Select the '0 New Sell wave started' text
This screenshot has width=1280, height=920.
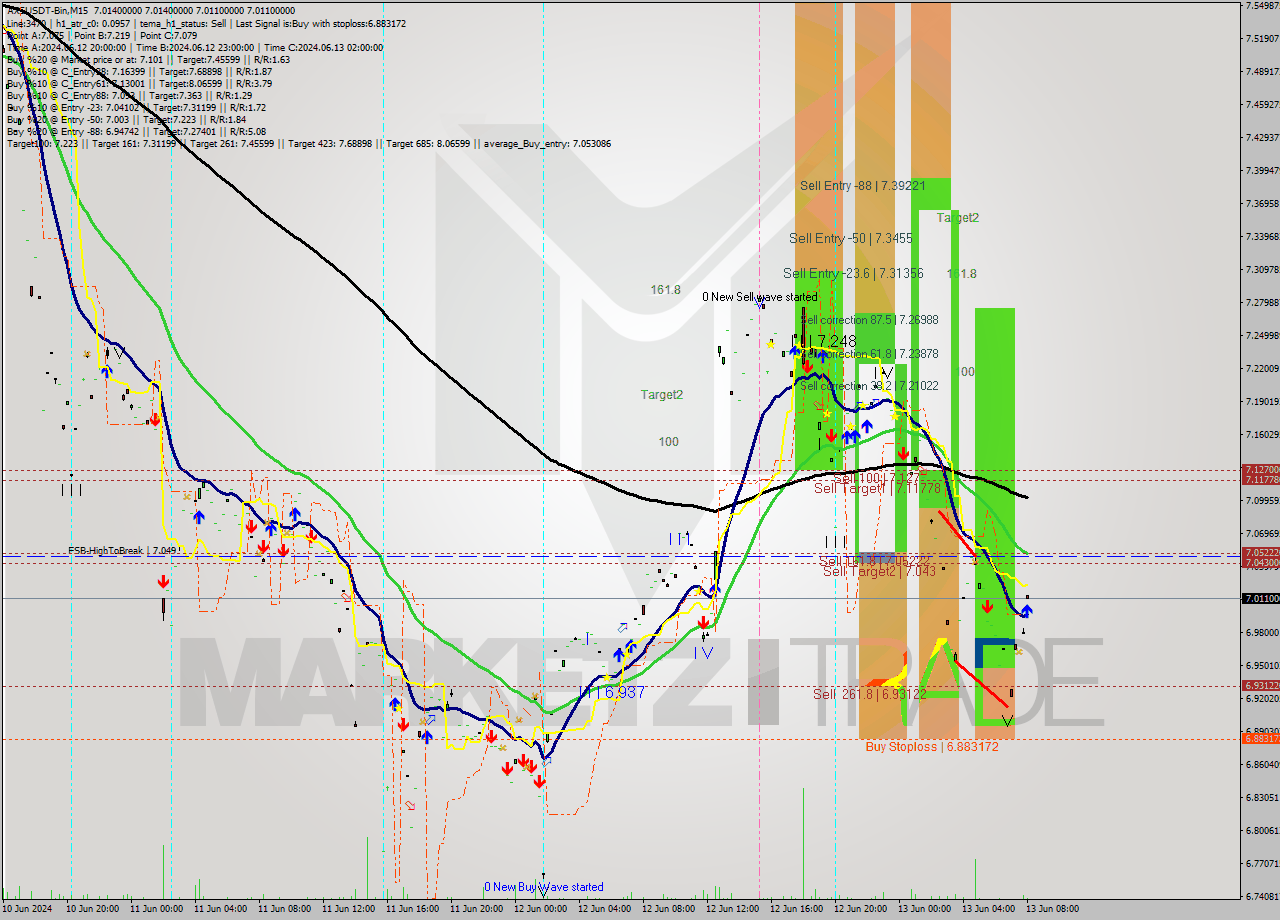[759, 297]
